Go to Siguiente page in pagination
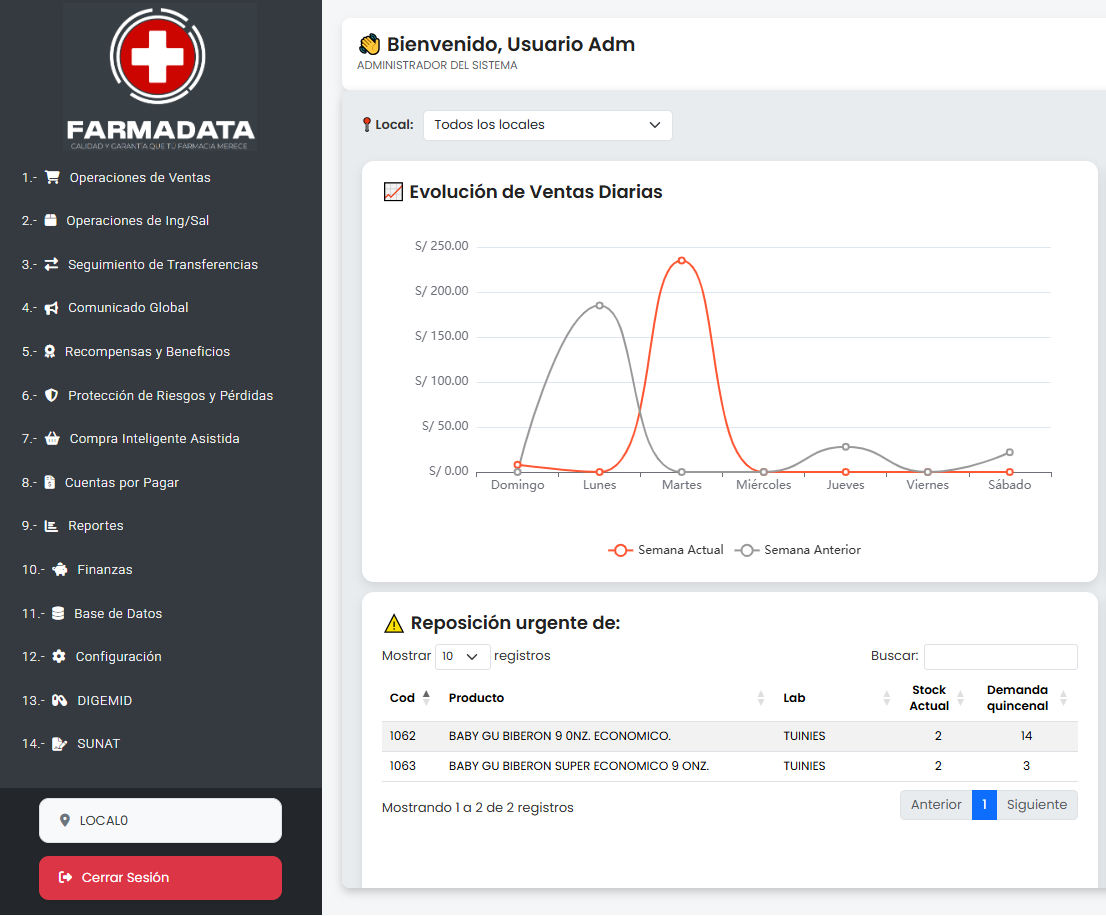1106x916 pixels. 1036,805
